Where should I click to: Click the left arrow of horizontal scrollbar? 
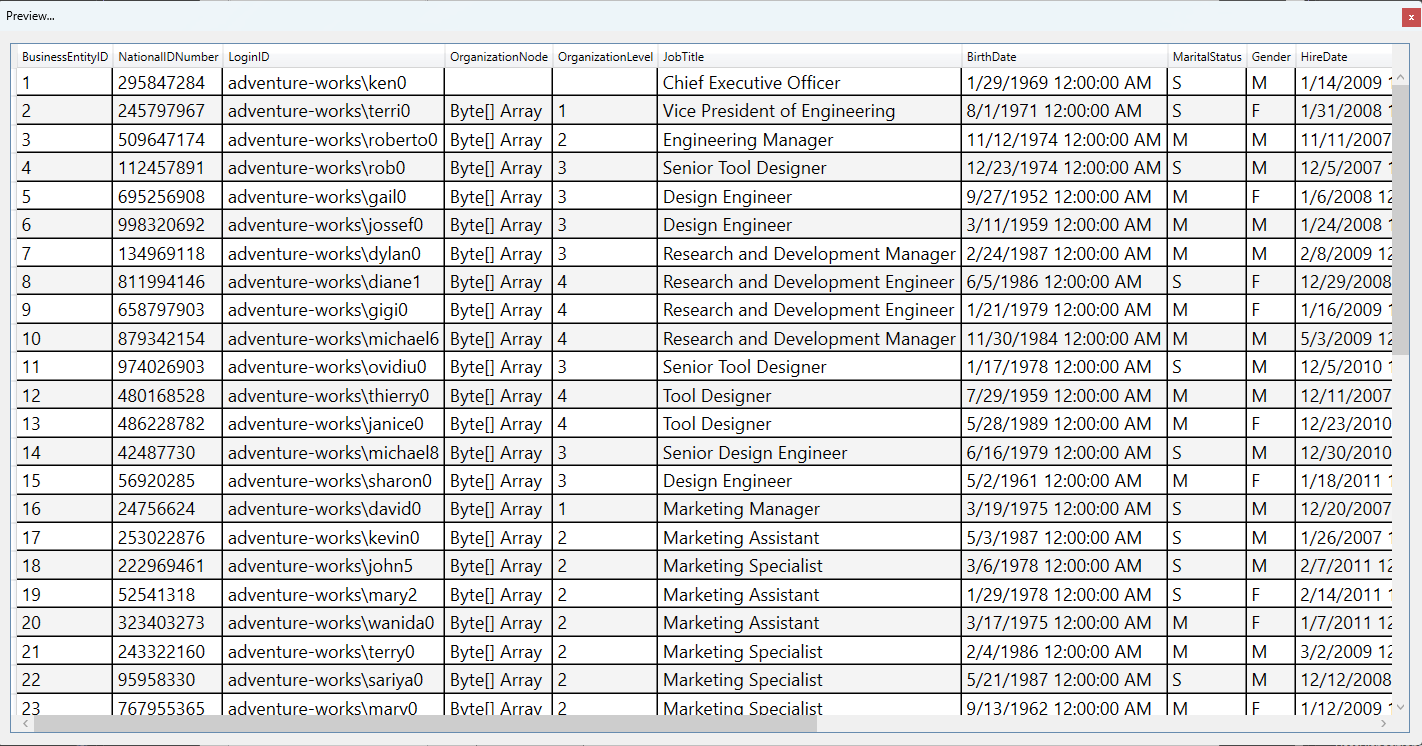(x=25, y=723)
